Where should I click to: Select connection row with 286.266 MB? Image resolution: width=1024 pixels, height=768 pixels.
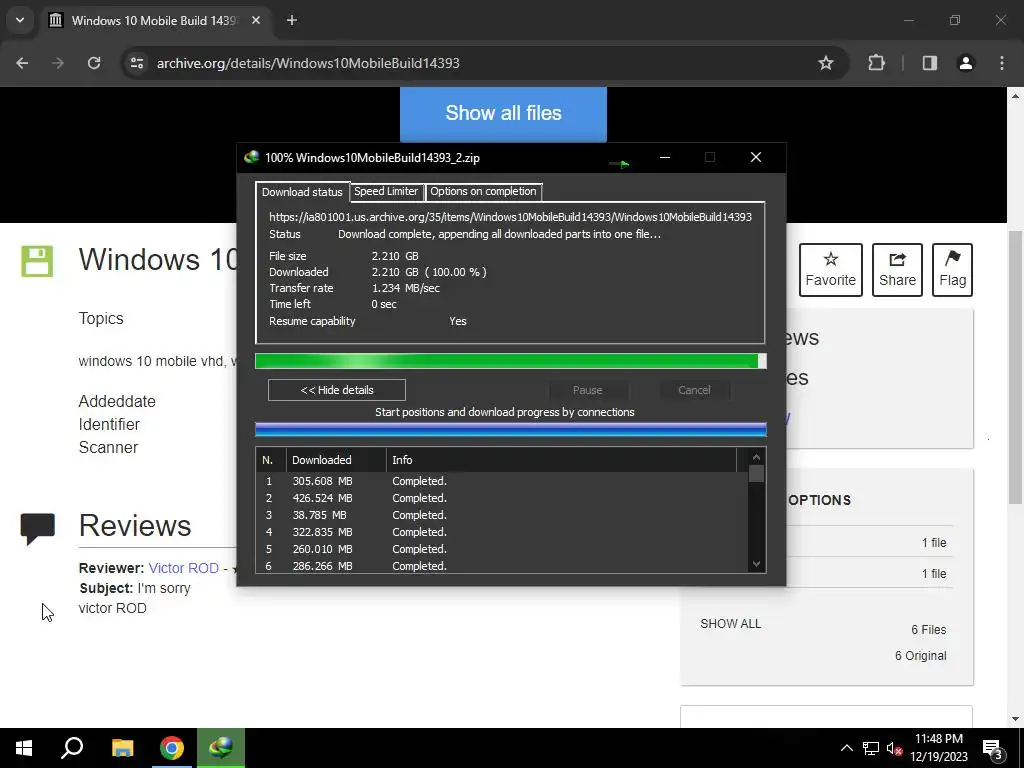click(502, 566)
